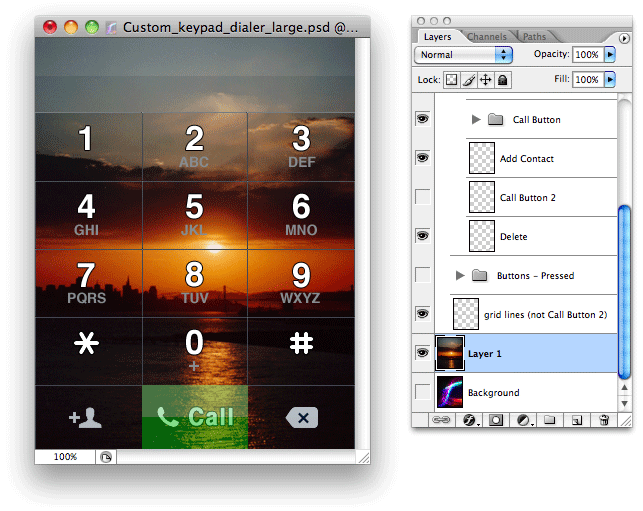The height and width of the screenshot is (511, 643).
Task: Select the Add Contact layer name
Action: (527, 159)
